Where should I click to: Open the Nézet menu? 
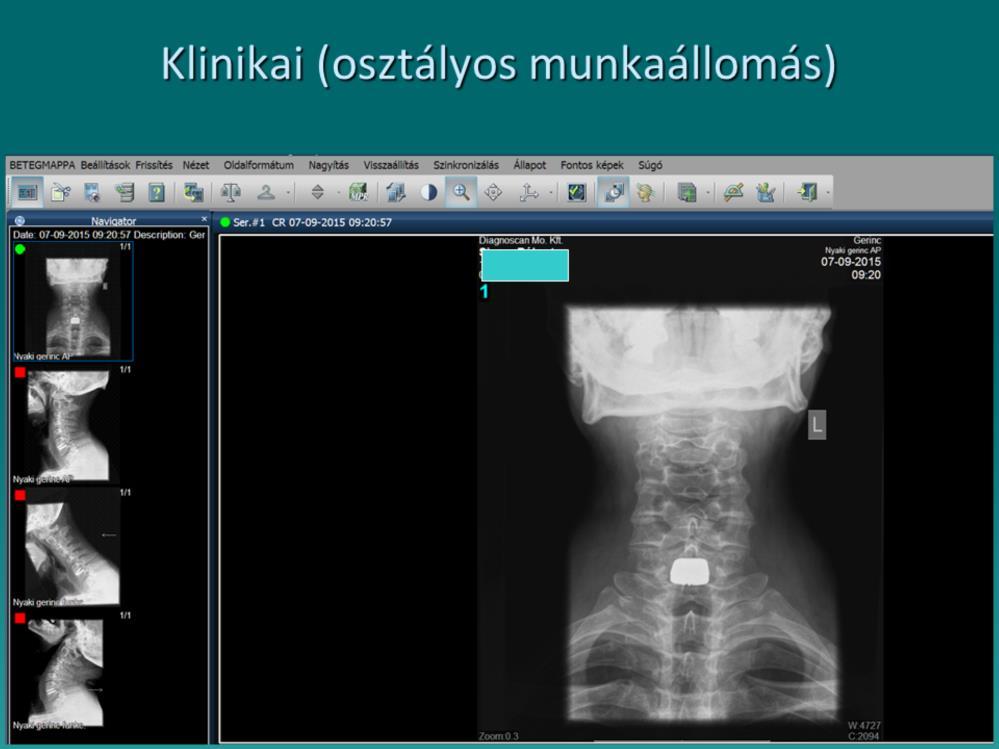196,165
